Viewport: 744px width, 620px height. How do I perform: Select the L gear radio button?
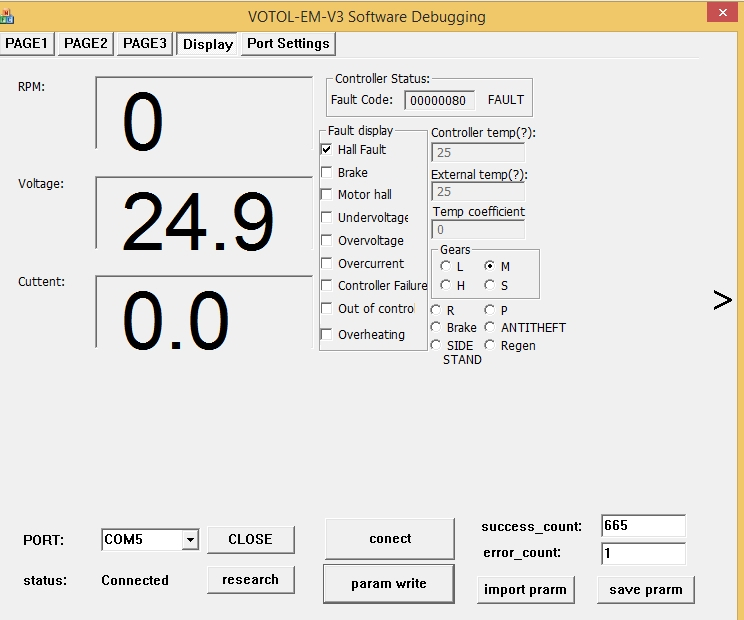coord(445,266)
